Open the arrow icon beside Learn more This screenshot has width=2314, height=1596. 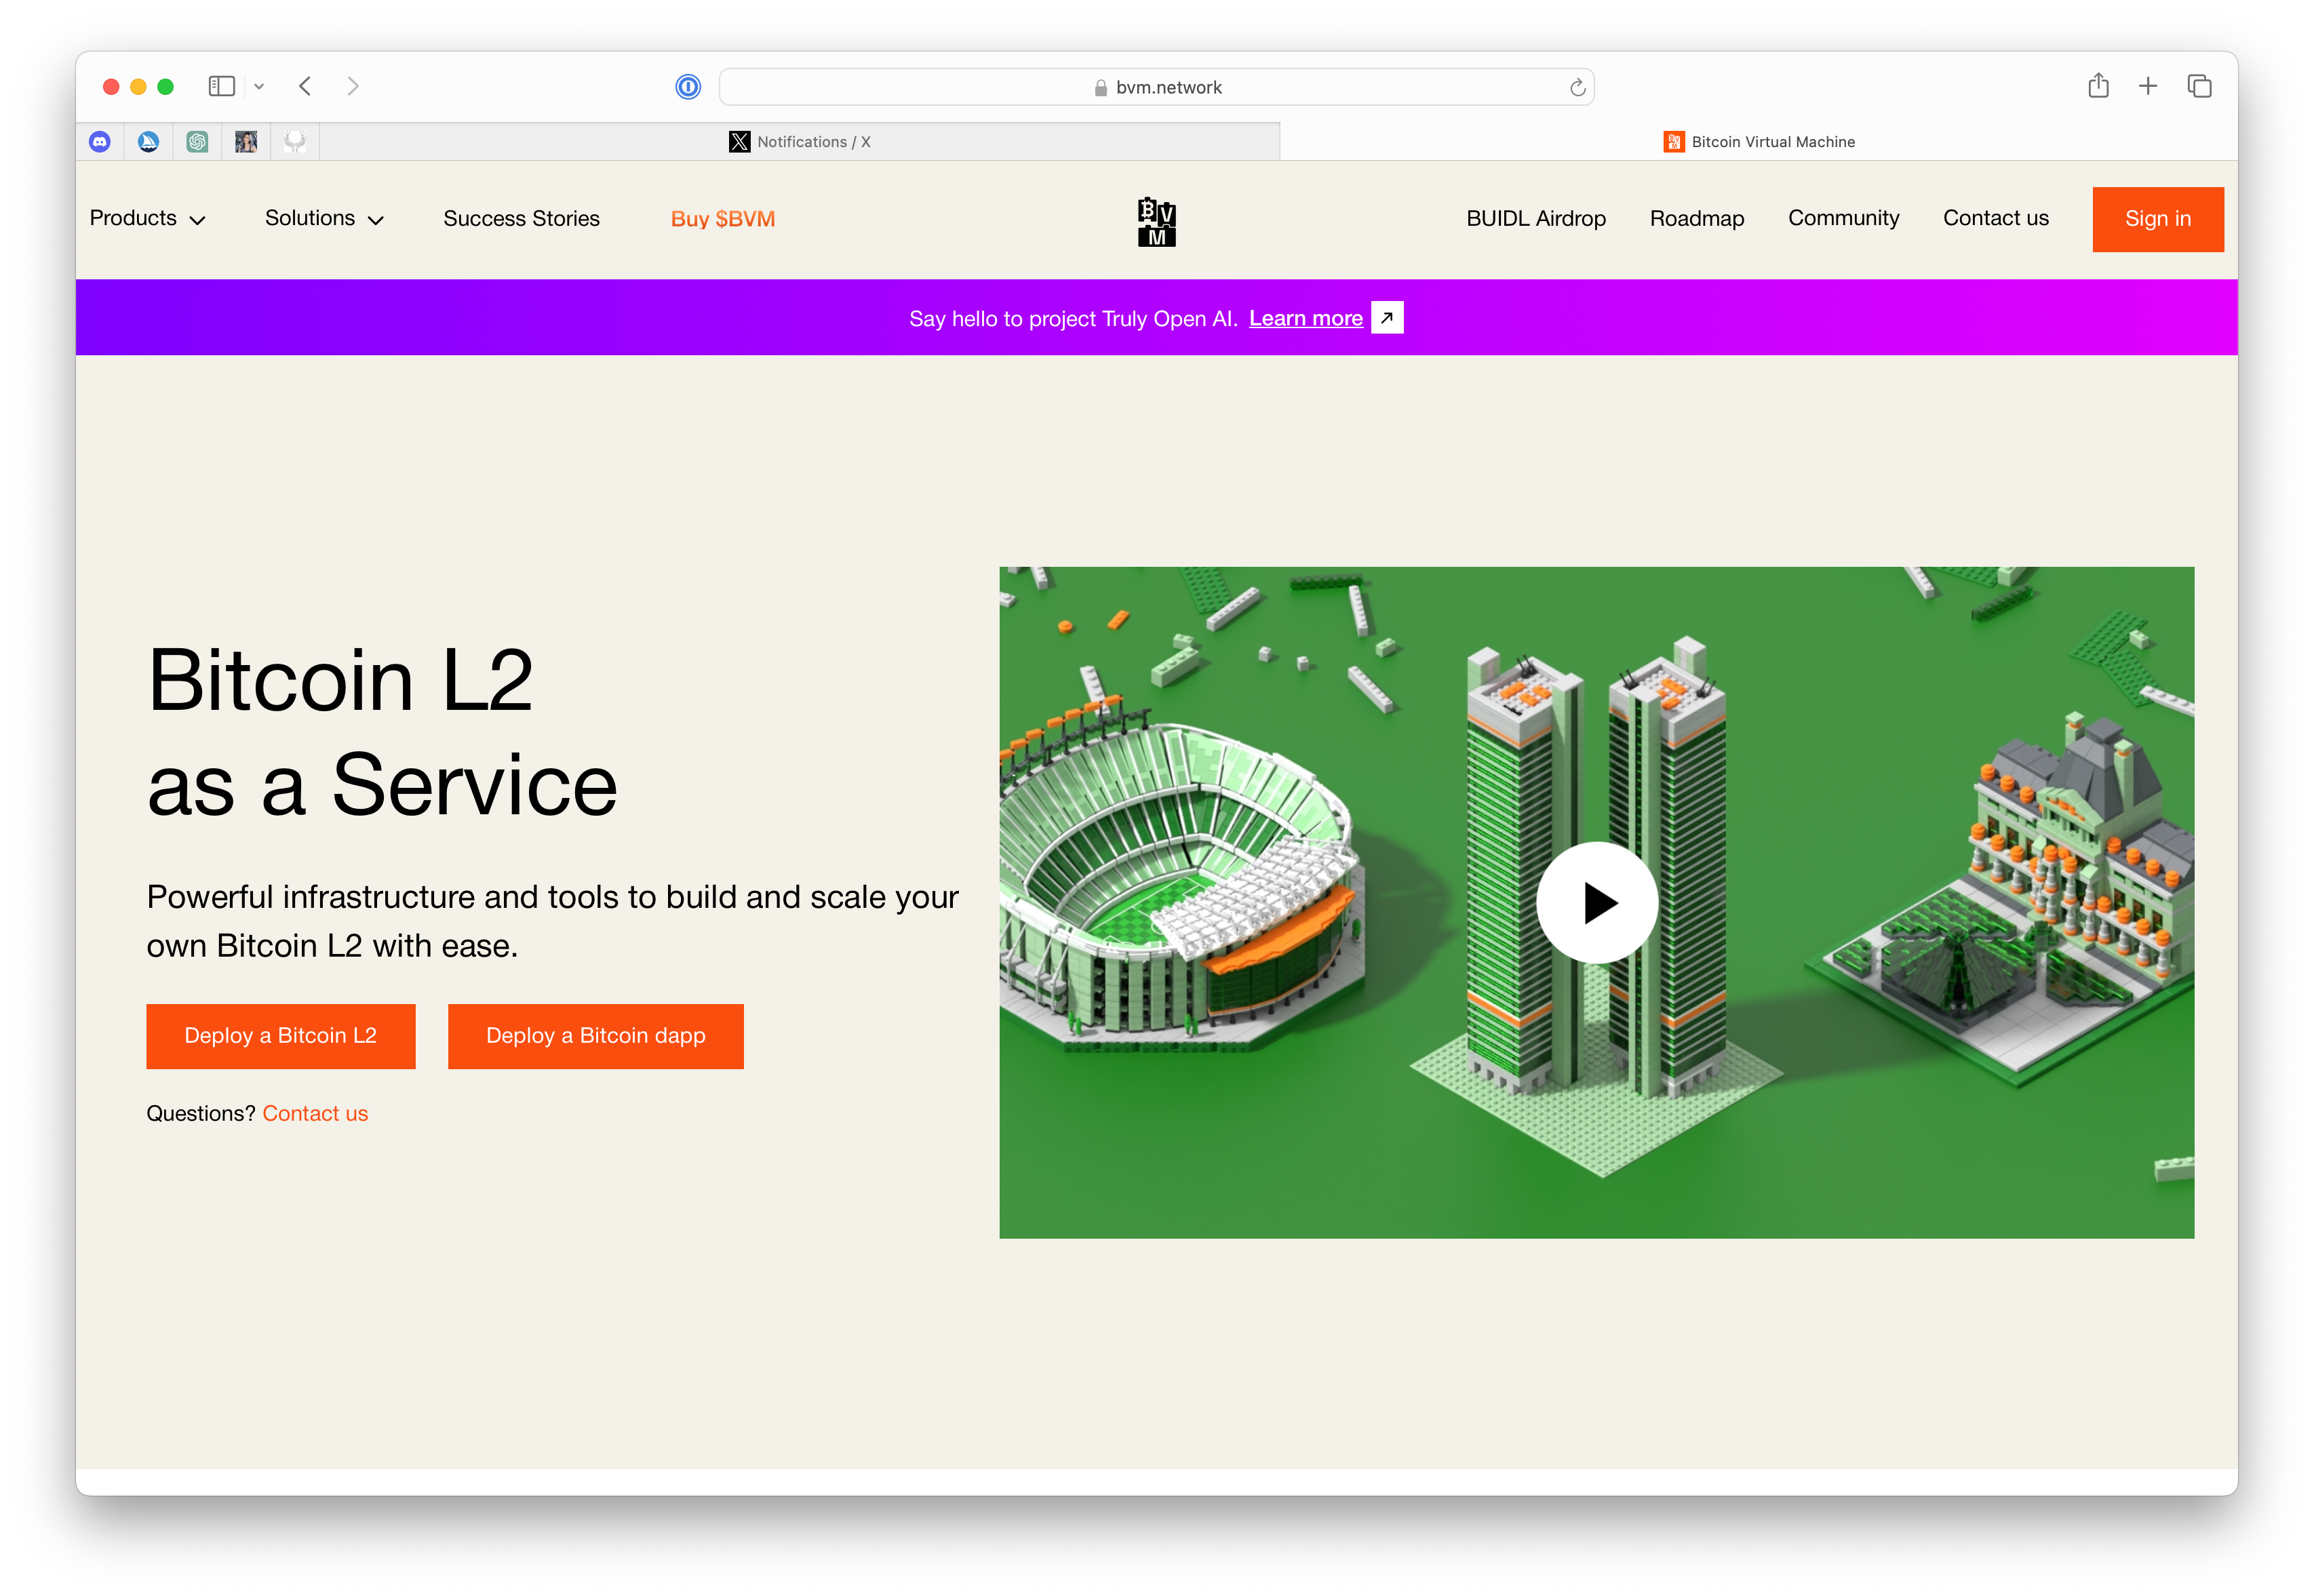click(1387, 318)
